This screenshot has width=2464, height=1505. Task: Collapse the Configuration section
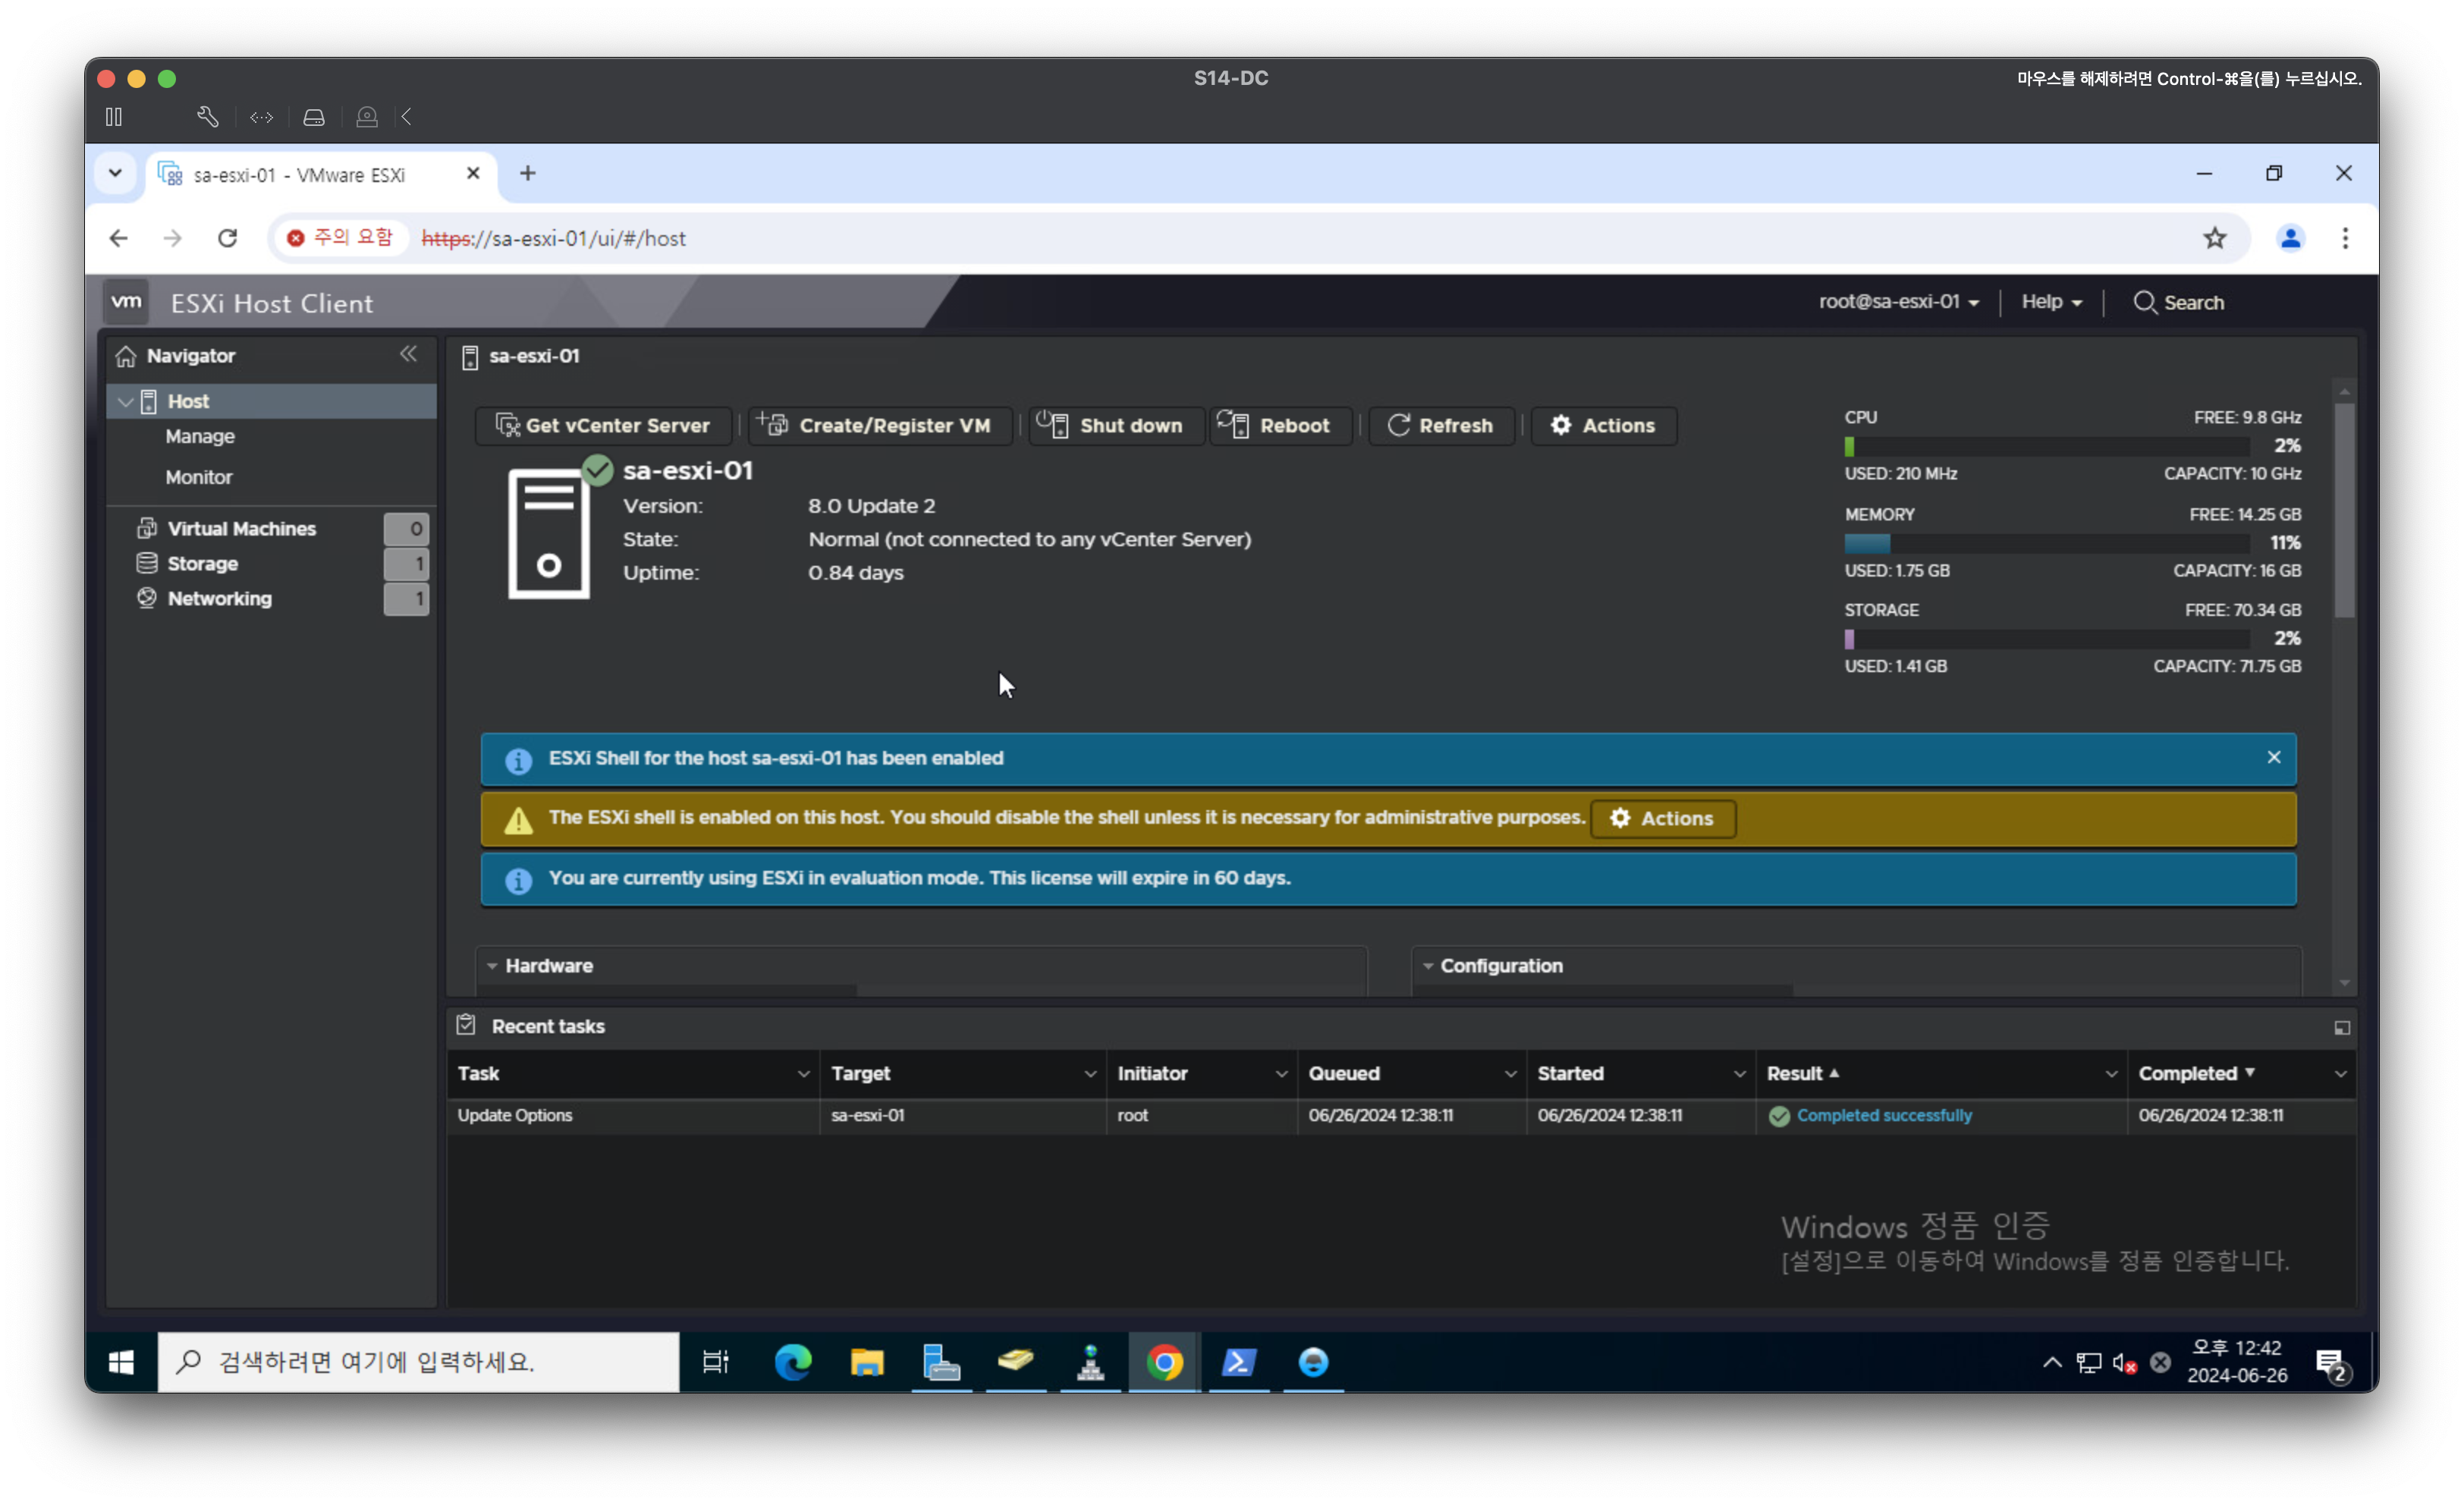(1428, 966)
